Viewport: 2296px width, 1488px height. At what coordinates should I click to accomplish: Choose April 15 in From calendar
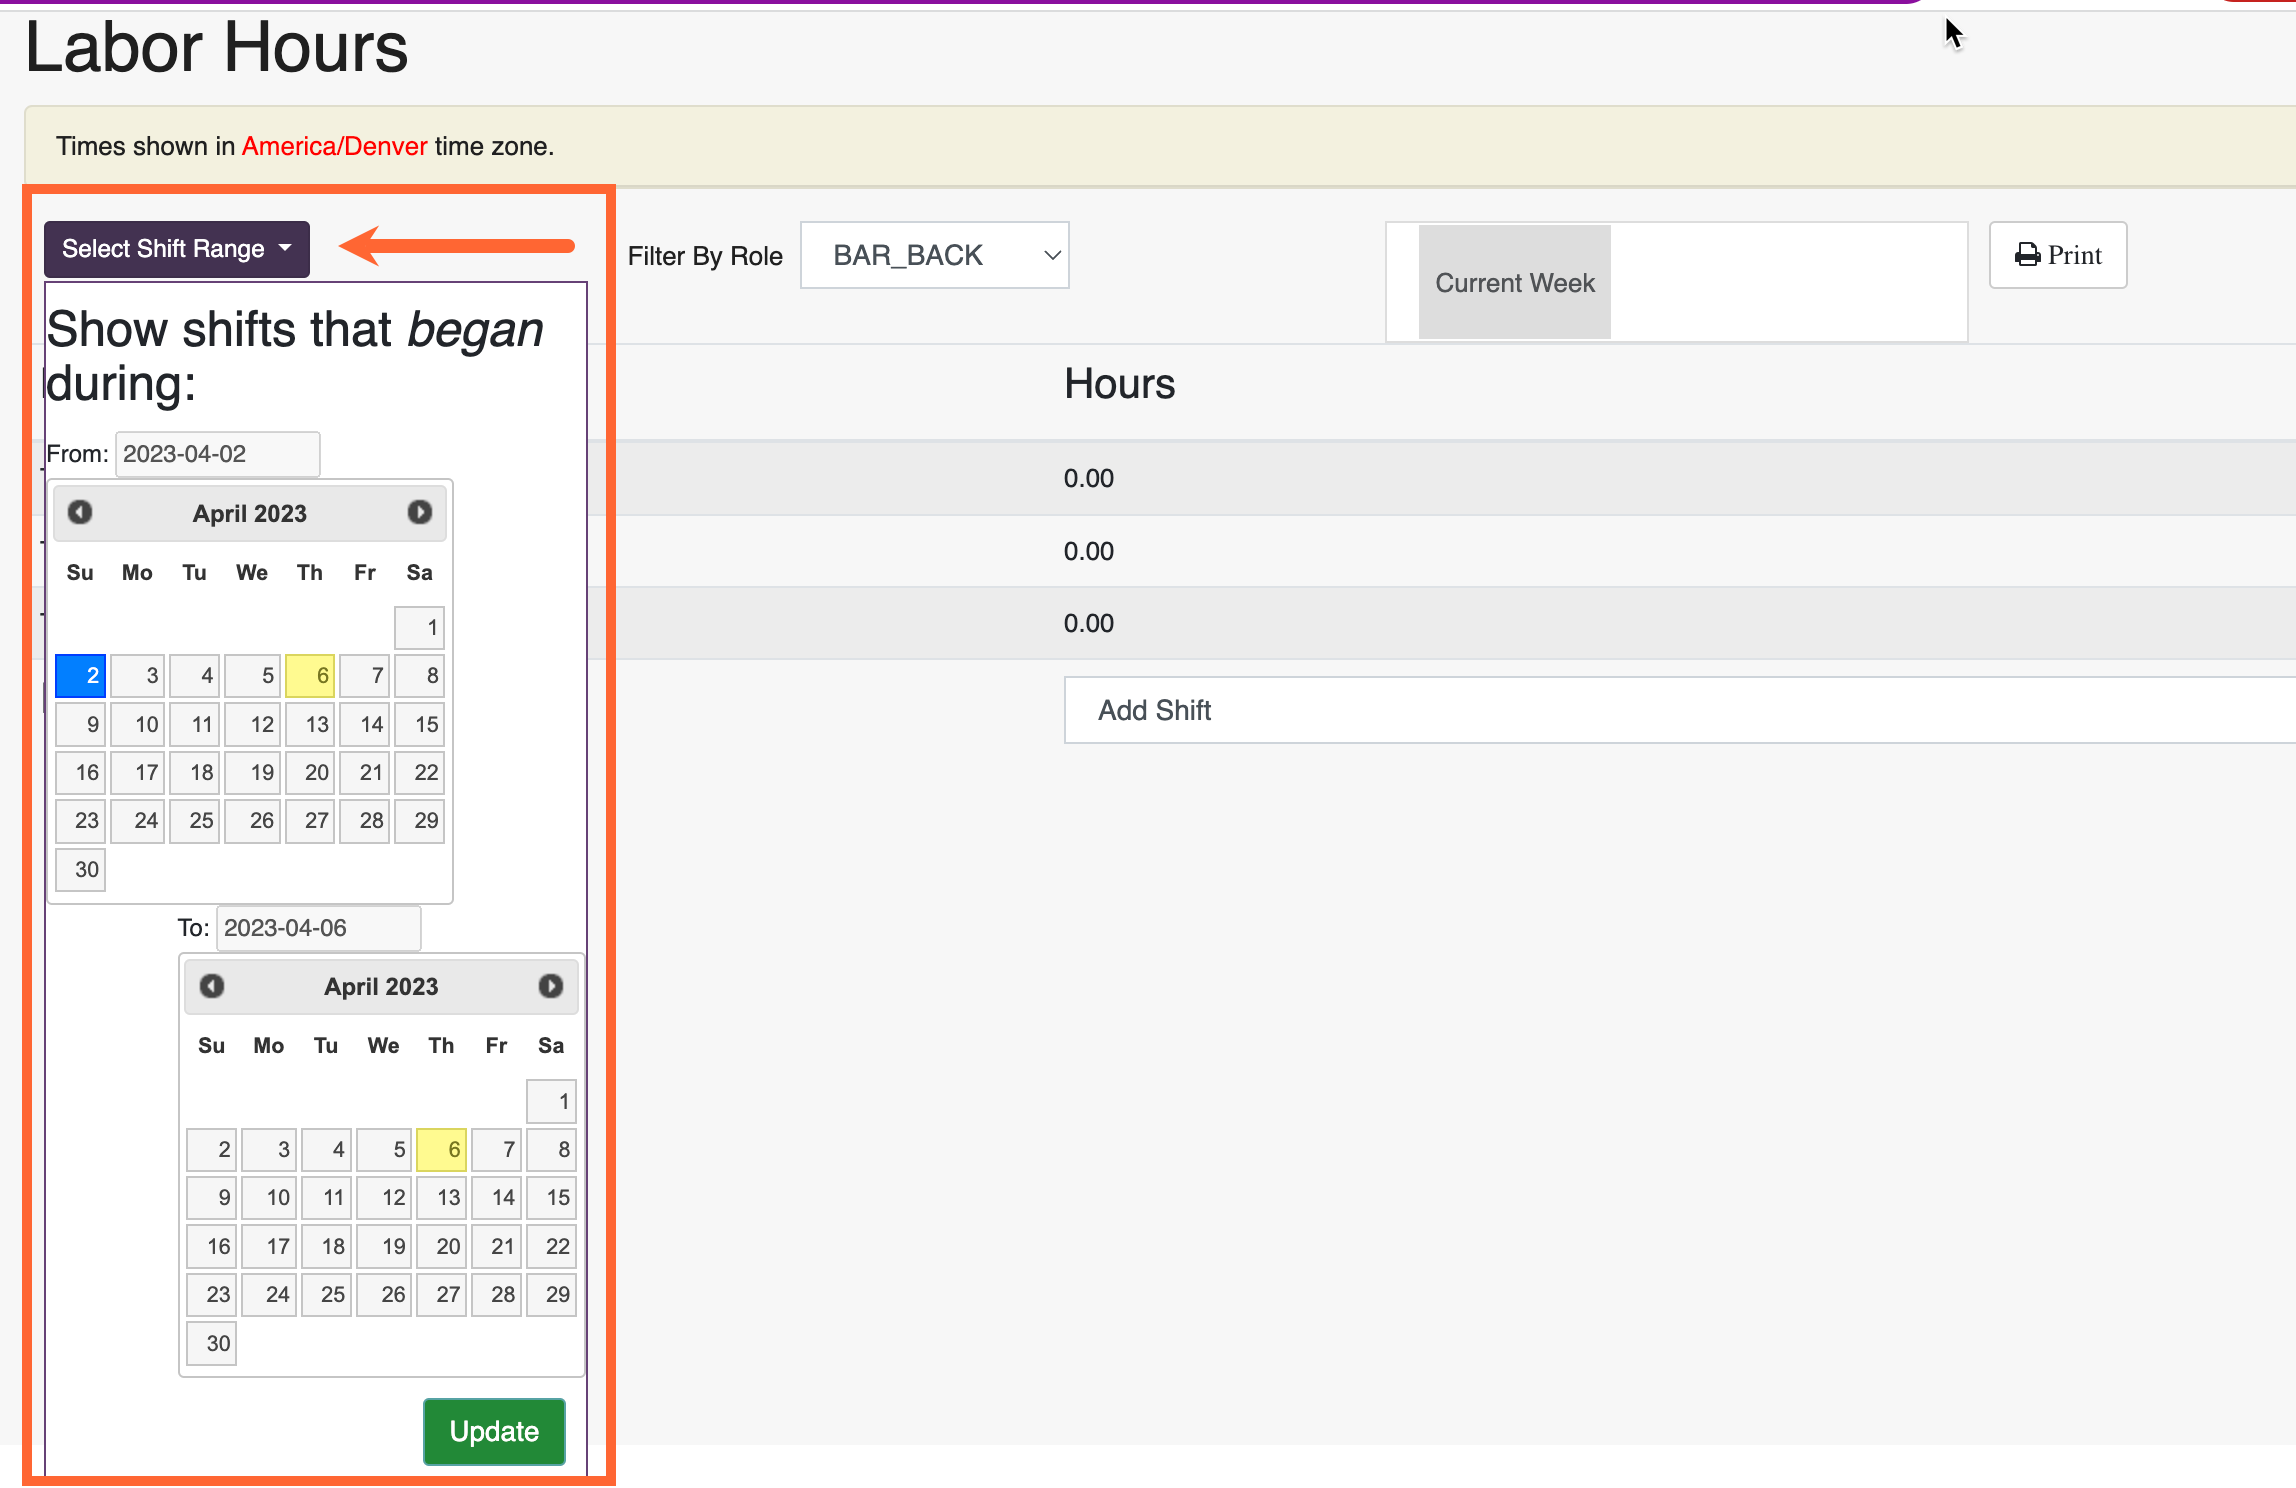[x=420, y=724]
